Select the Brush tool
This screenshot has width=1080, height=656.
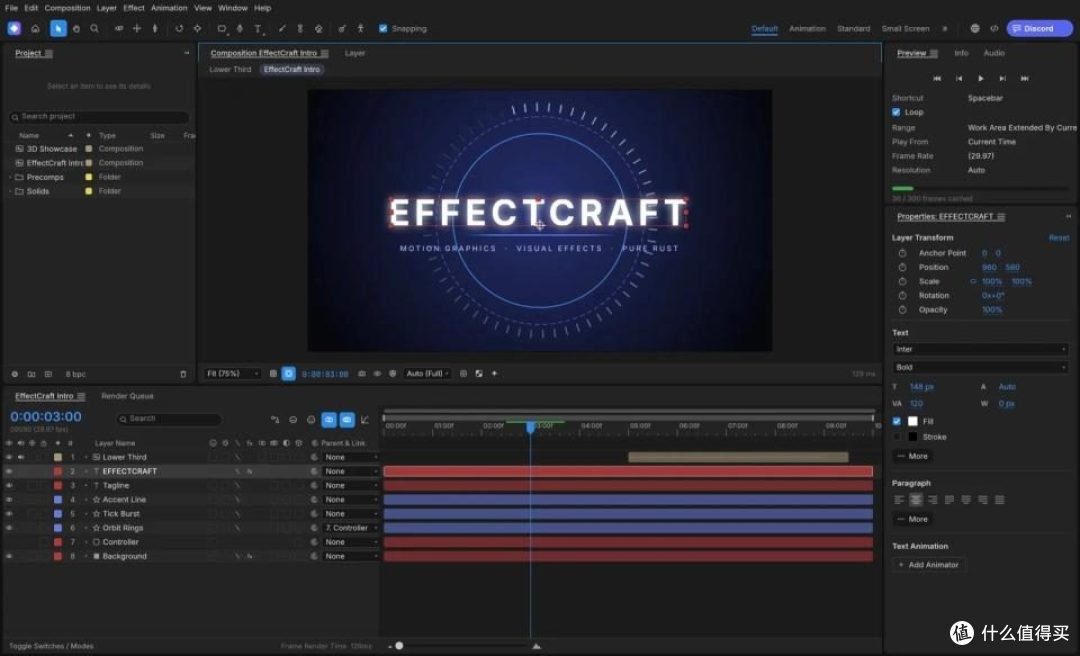[x=282, y=29]
